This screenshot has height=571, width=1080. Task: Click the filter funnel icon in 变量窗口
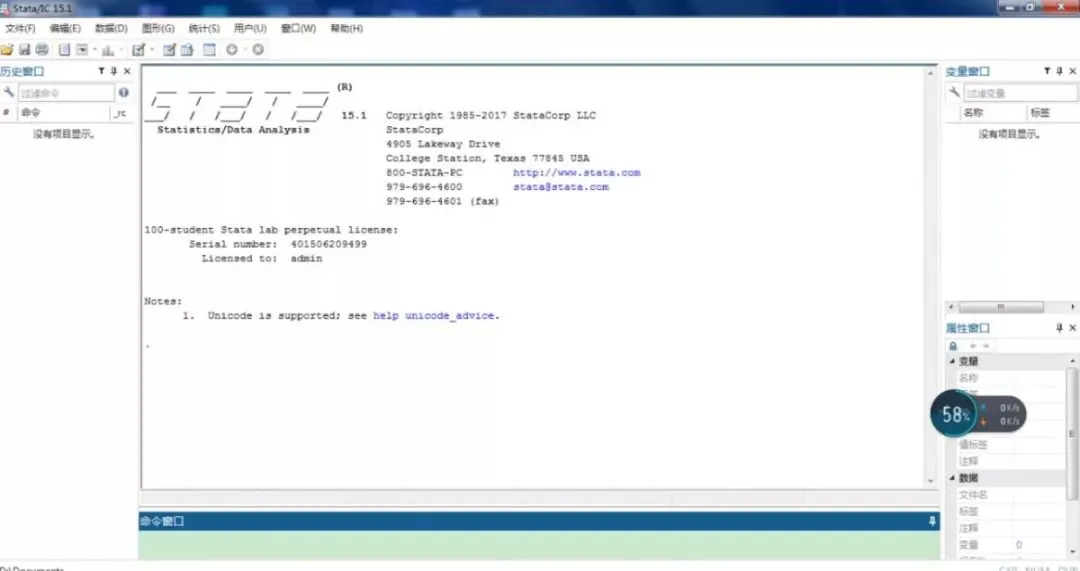[1047, 71]
